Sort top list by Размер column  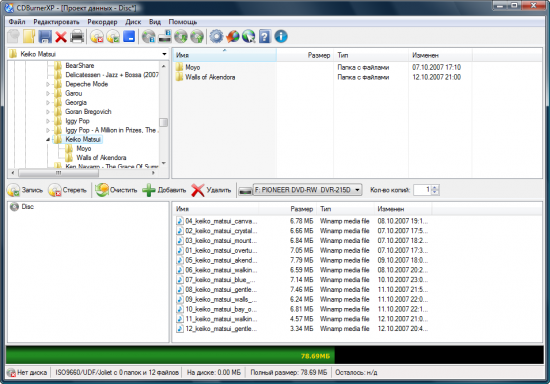click(305, 55)
